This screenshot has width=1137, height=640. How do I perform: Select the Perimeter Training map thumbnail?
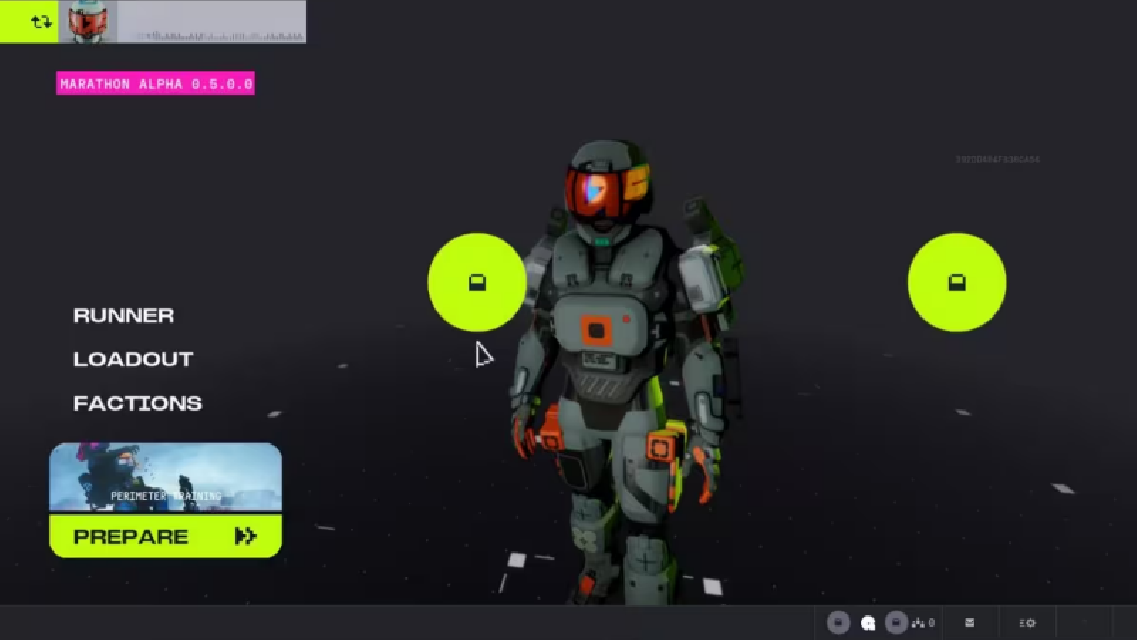[165, 478]
